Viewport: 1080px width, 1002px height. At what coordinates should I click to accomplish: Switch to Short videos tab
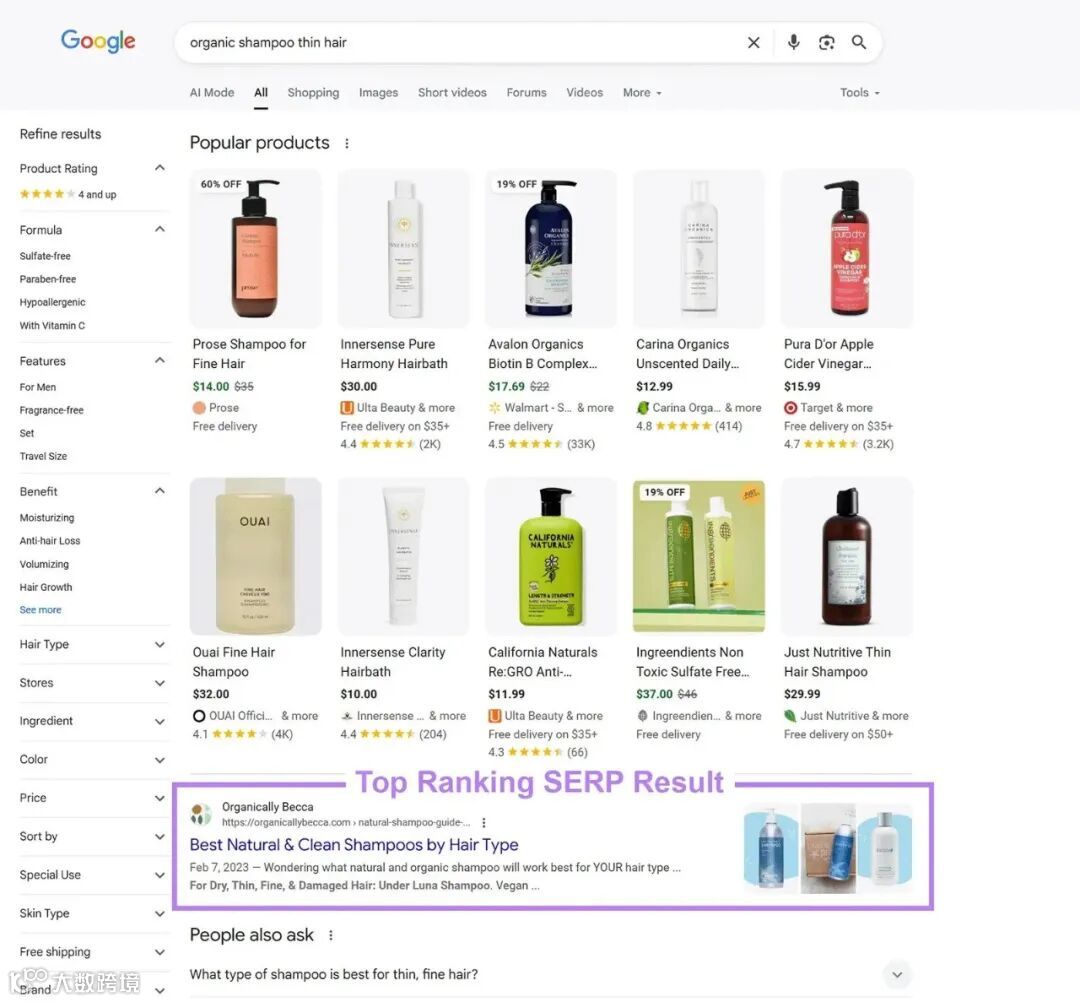click(x=452, y=93)
